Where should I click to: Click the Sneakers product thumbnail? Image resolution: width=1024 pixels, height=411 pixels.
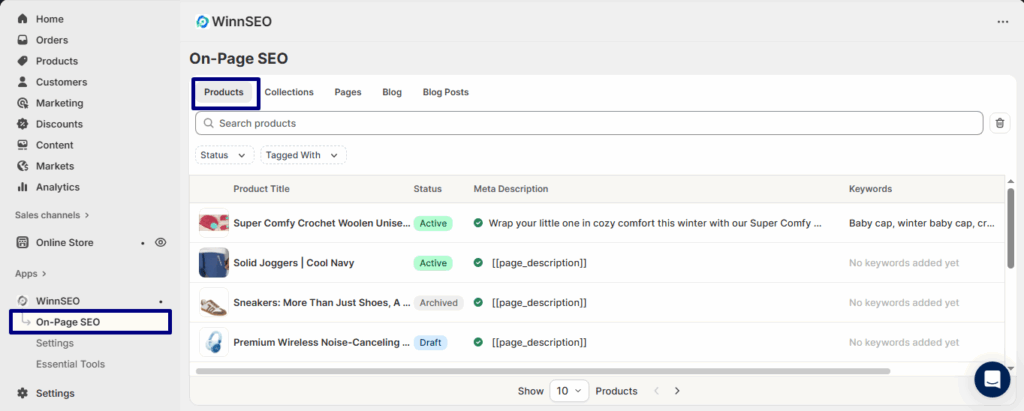click(214, 303)
